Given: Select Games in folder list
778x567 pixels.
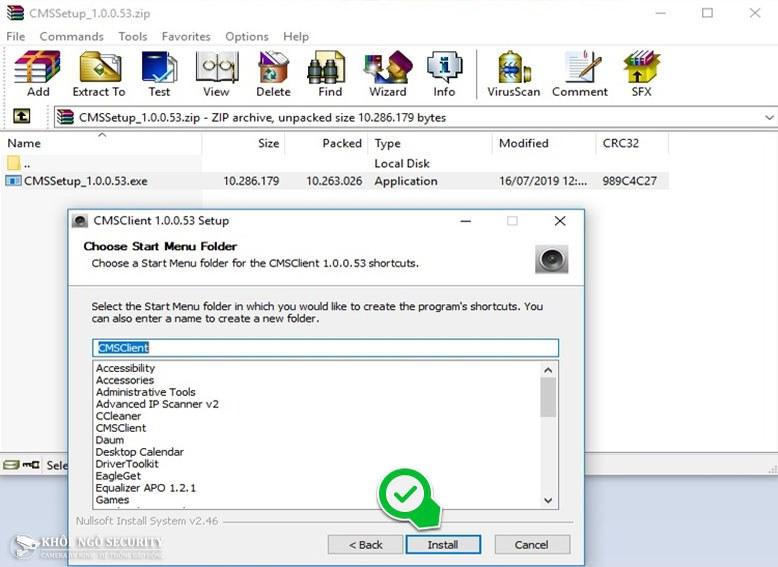Looking at the screenshot, I should pyautogui.click(x=112, y=500).
